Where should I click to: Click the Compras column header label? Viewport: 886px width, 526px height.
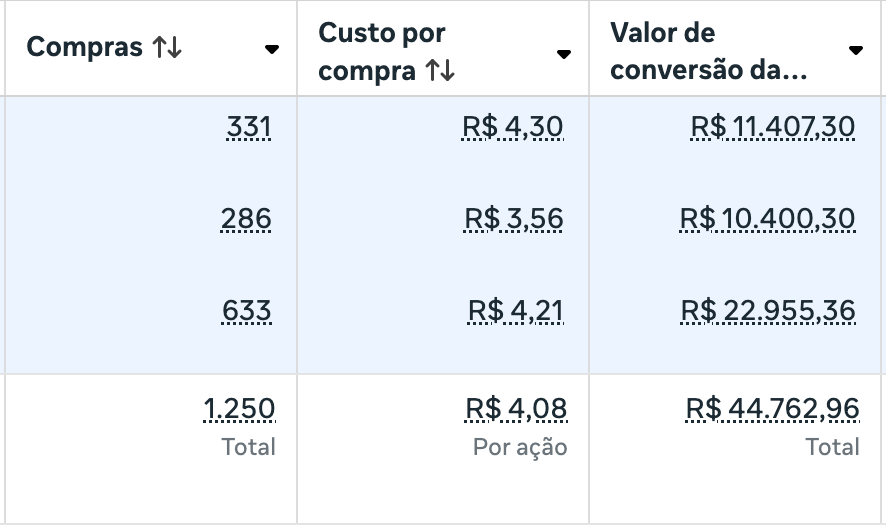[84, 47]
